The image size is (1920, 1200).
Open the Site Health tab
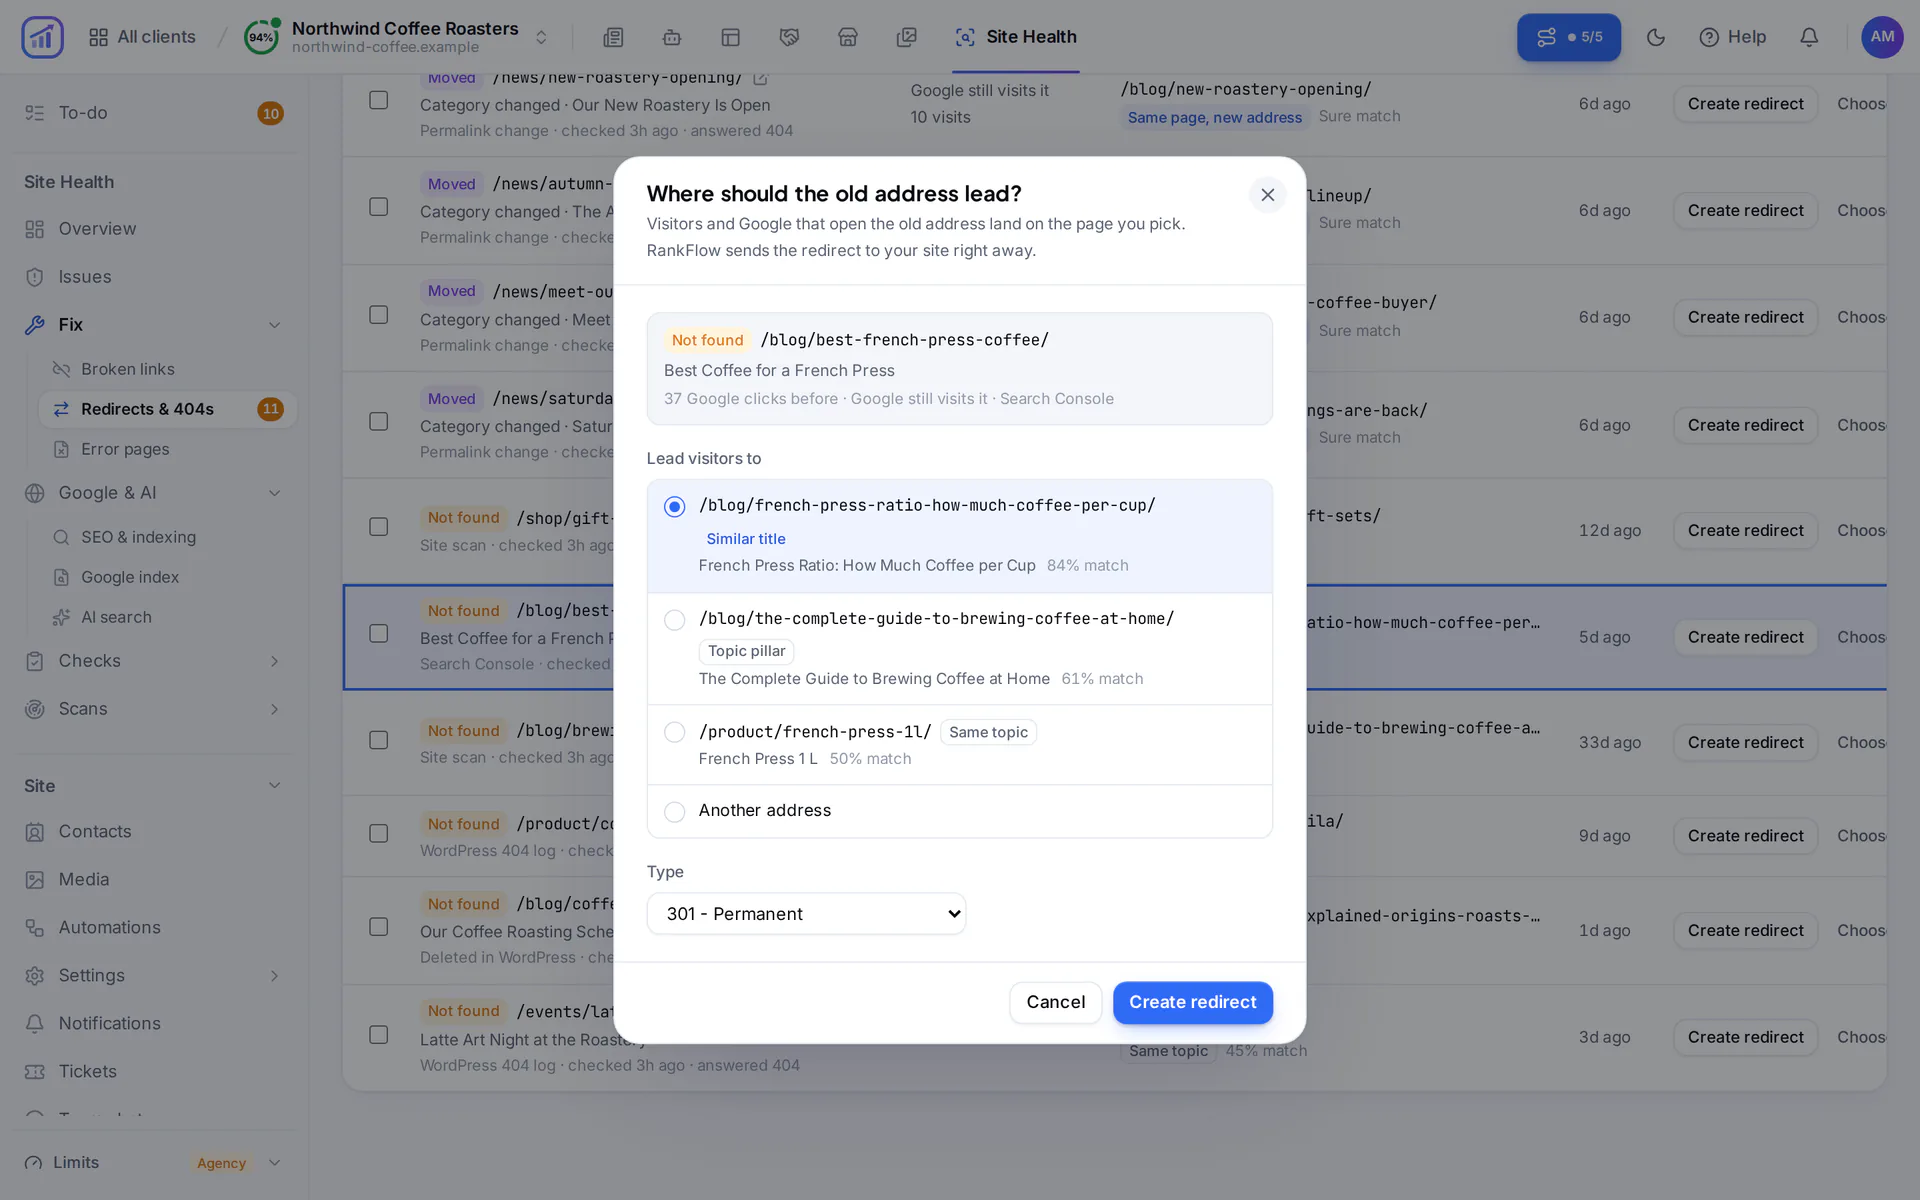pyautogui.click(x=1016, y=37)
